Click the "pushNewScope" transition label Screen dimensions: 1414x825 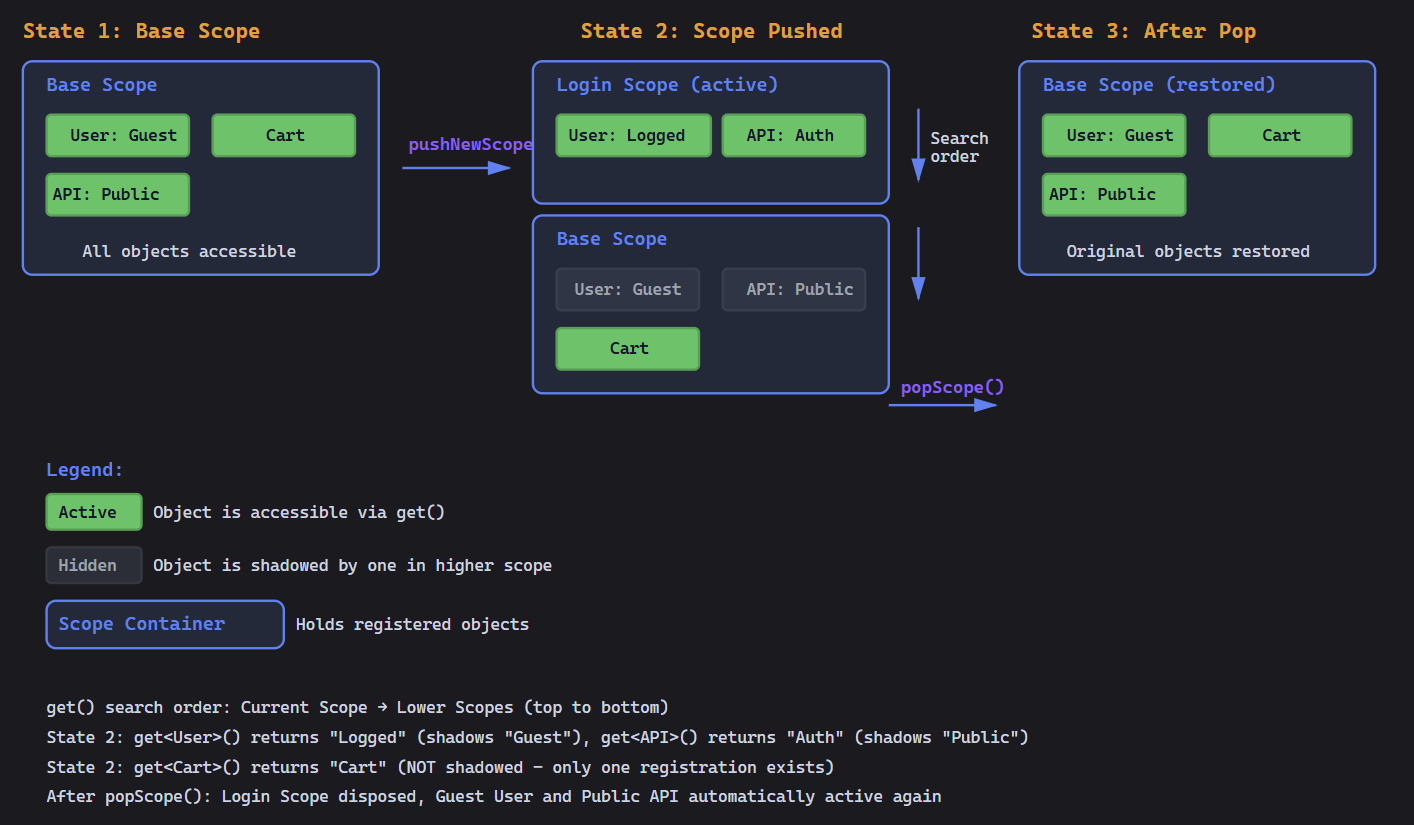(470, 145)
